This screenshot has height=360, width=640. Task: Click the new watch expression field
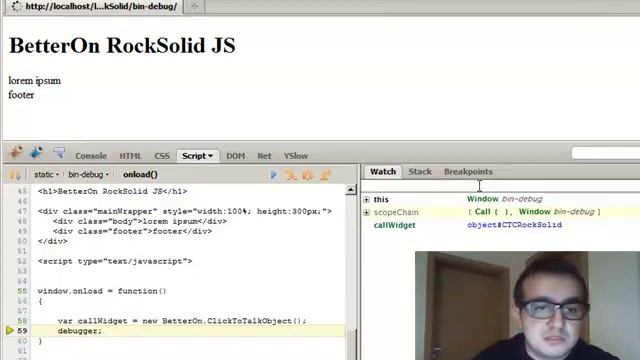pos(500,186)
